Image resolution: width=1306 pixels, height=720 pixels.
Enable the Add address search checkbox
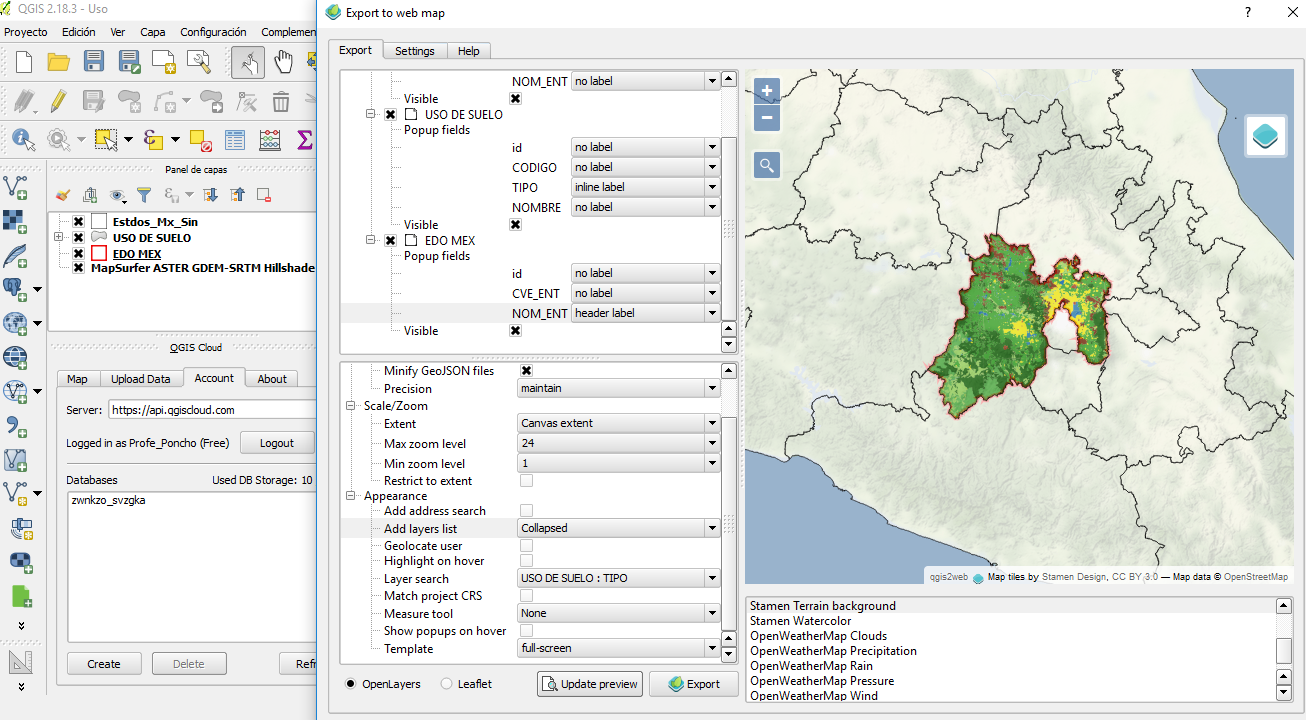pos(527,511)
